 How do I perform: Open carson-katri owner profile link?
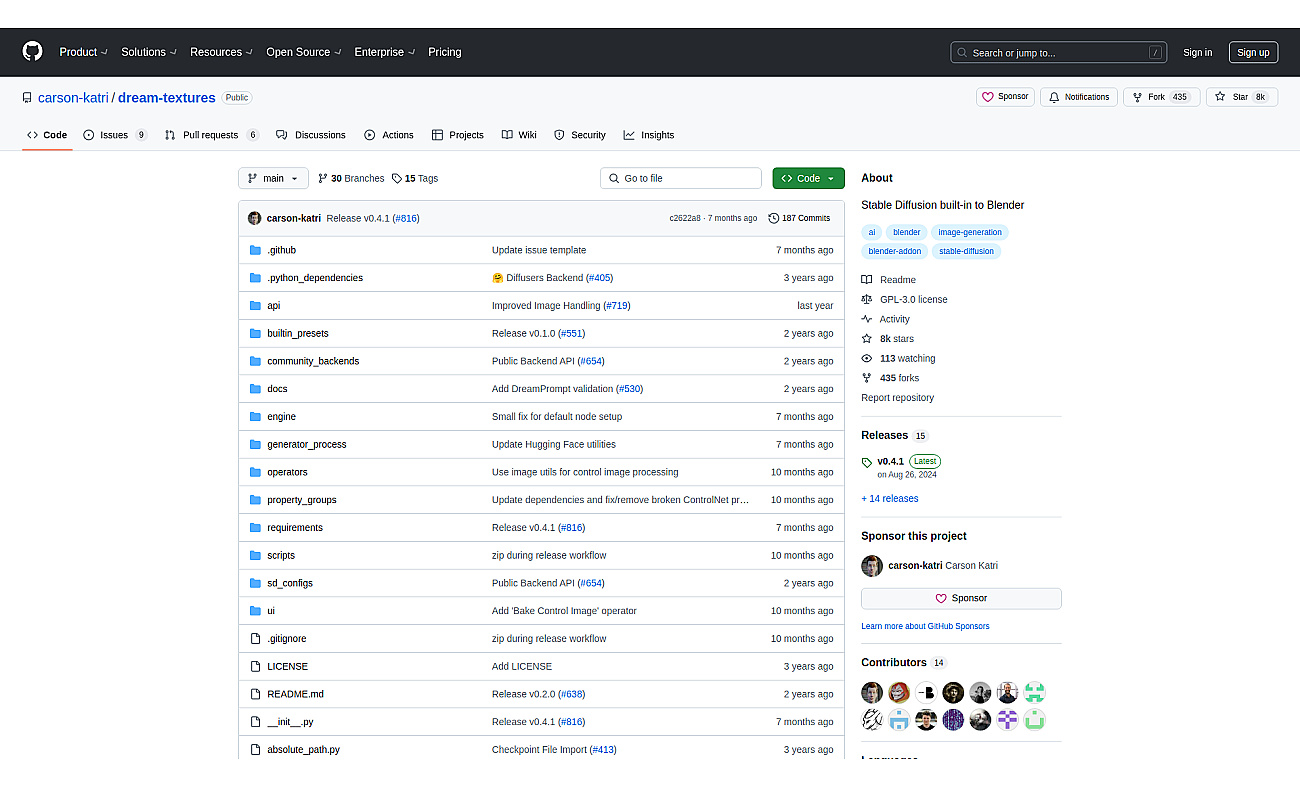coord(74,98)
